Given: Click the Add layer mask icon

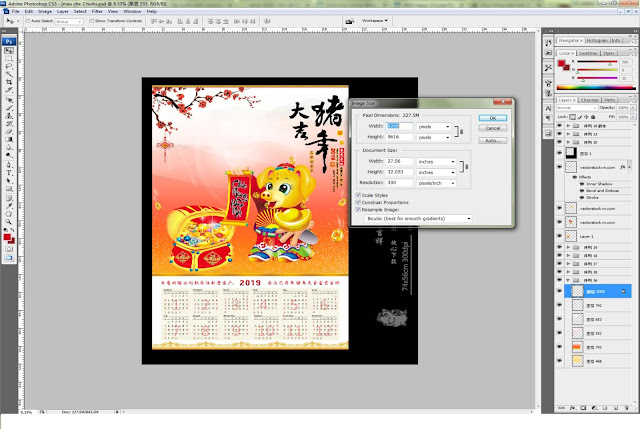Looking at the screenshot, I should point(583,408).
